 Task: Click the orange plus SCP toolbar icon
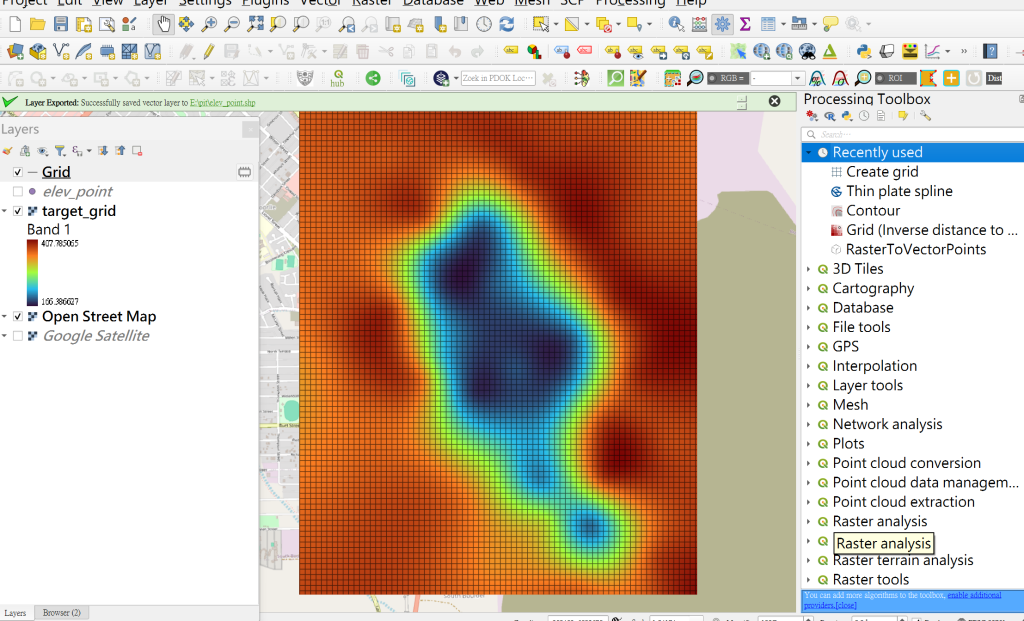click(951, 78)
